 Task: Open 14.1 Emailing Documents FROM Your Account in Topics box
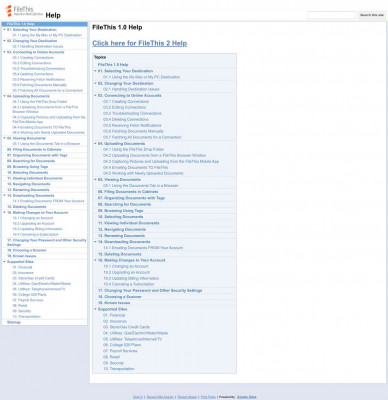tap(143, 248)
